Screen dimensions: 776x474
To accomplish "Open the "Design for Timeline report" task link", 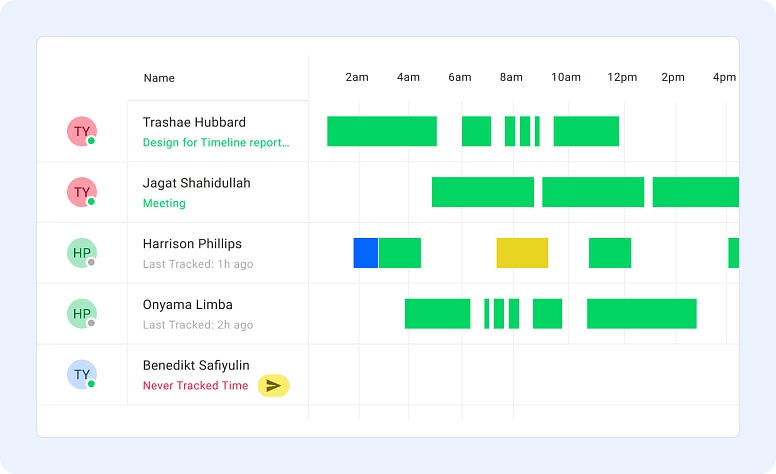I will pos(216,143).
